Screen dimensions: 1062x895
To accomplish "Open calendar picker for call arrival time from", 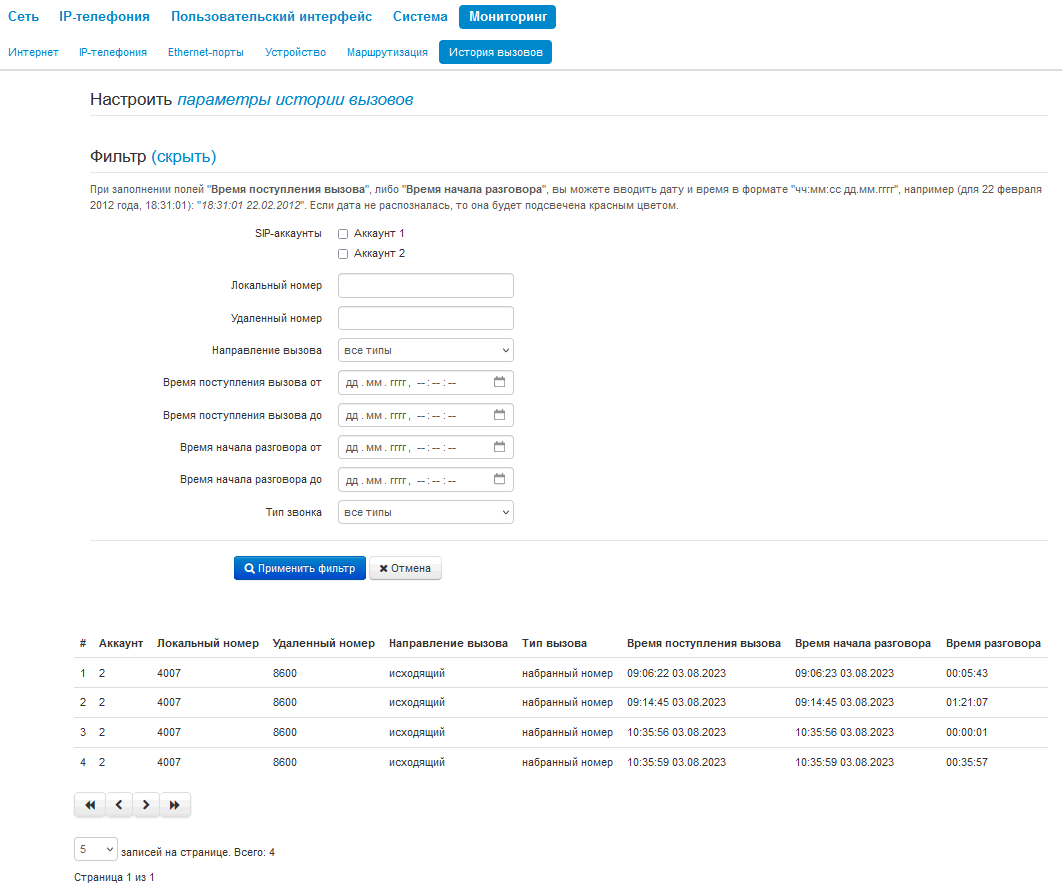I will pyautogui.click(x=499, y=382).
